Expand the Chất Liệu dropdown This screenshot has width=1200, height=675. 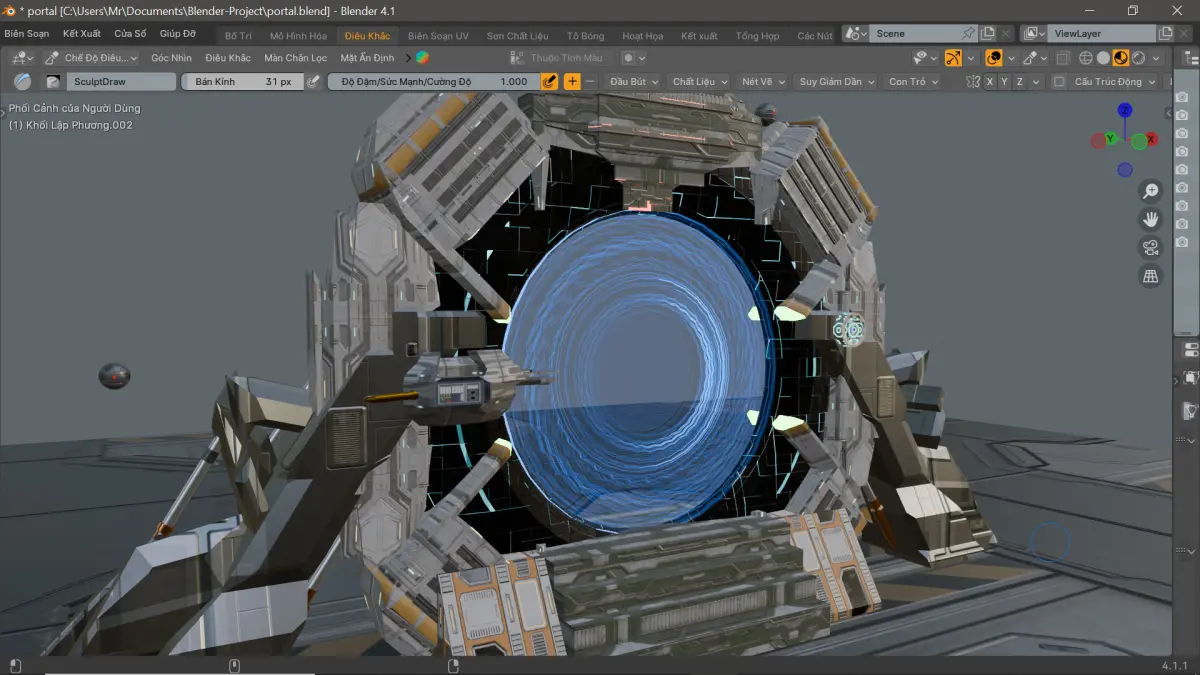point(699,82)
